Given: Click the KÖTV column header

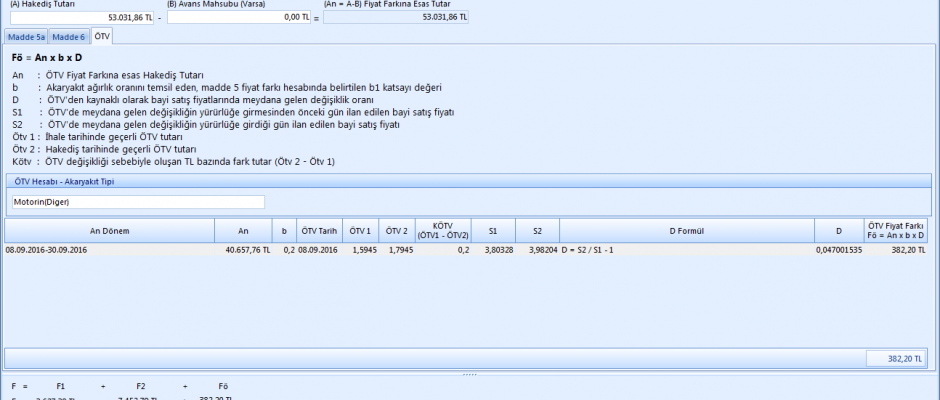Looking at the screenshot, I should [444, 231].
